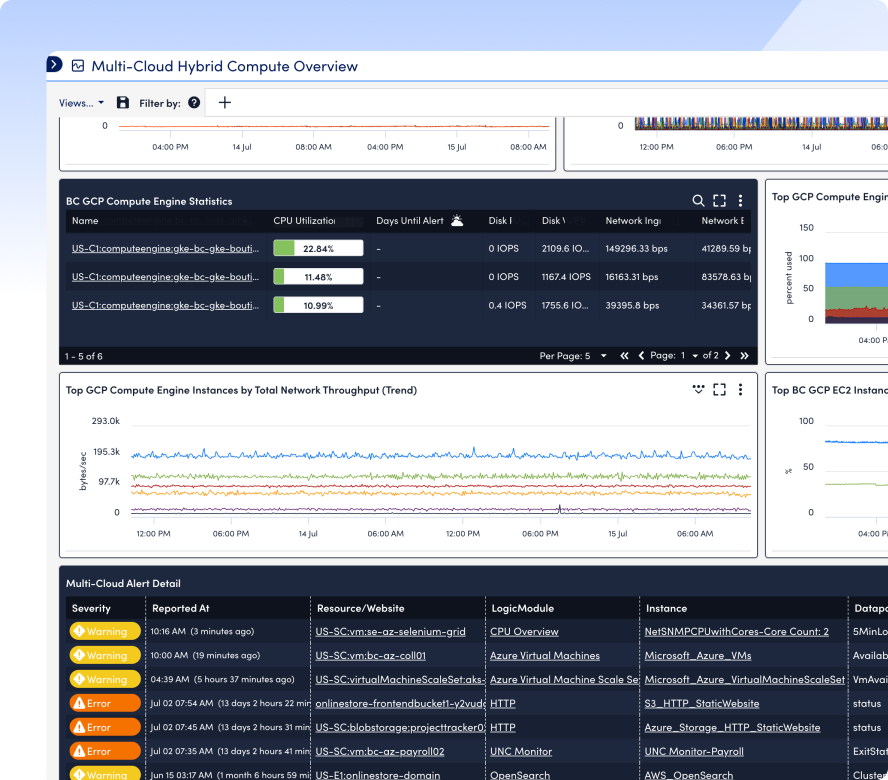Open the US-SC:vm:bc-az-coll01 resource link
This screenshot has width=888, height=780.
coord(370,655)
